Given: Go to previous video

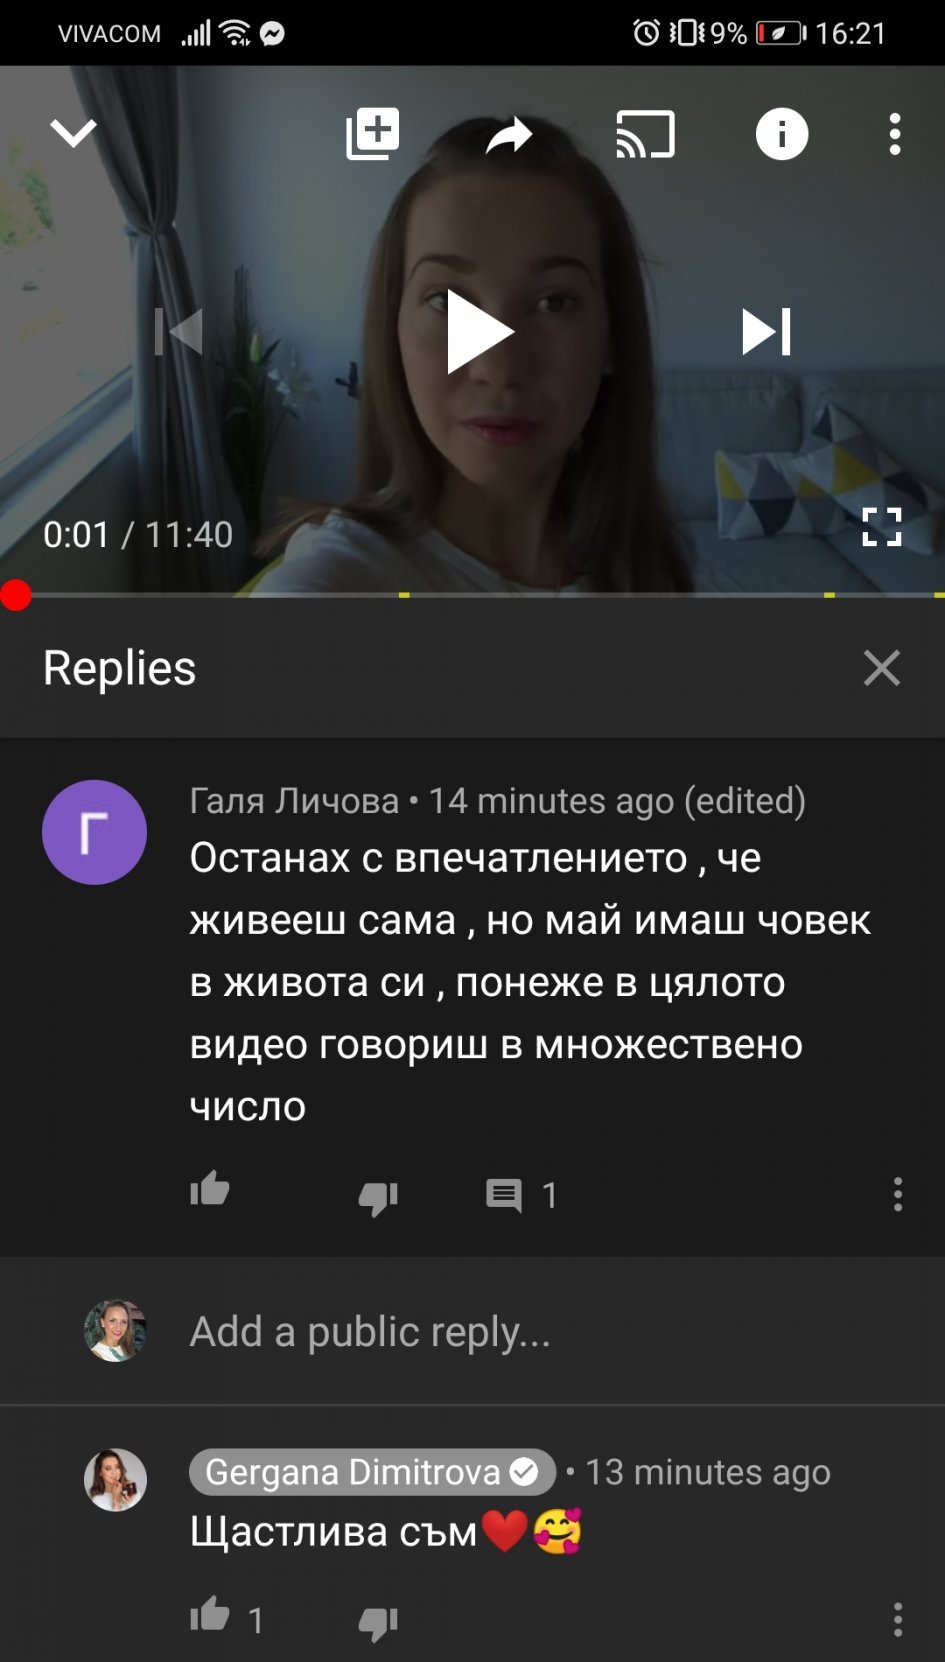Looking at the screenshot, I should [x=179, y=331].
